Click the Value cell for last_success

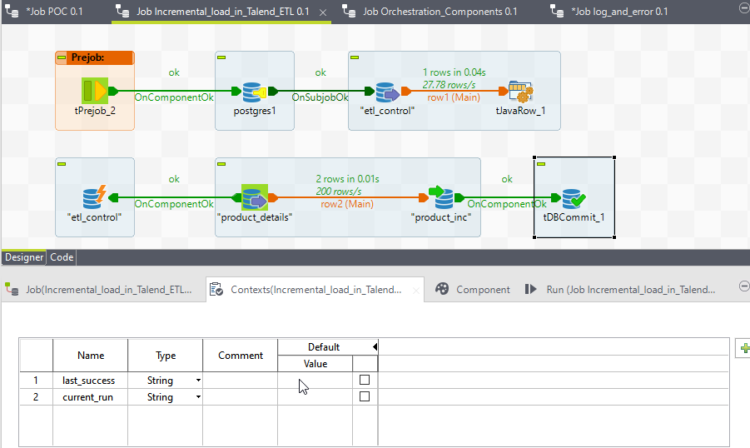tap(315, 381)
